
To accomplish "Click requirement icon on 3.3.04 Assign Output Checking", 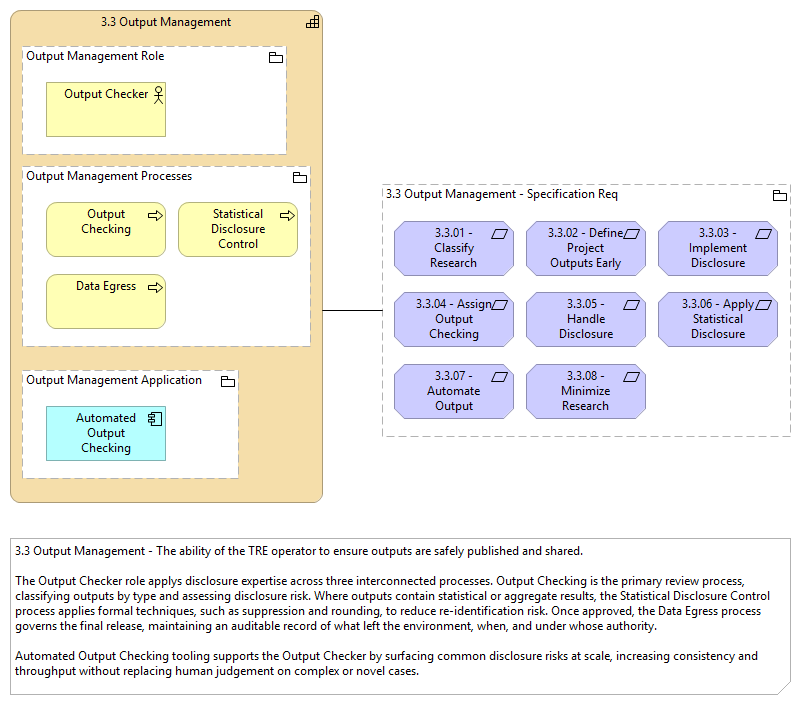I will (x=499, y=305).
